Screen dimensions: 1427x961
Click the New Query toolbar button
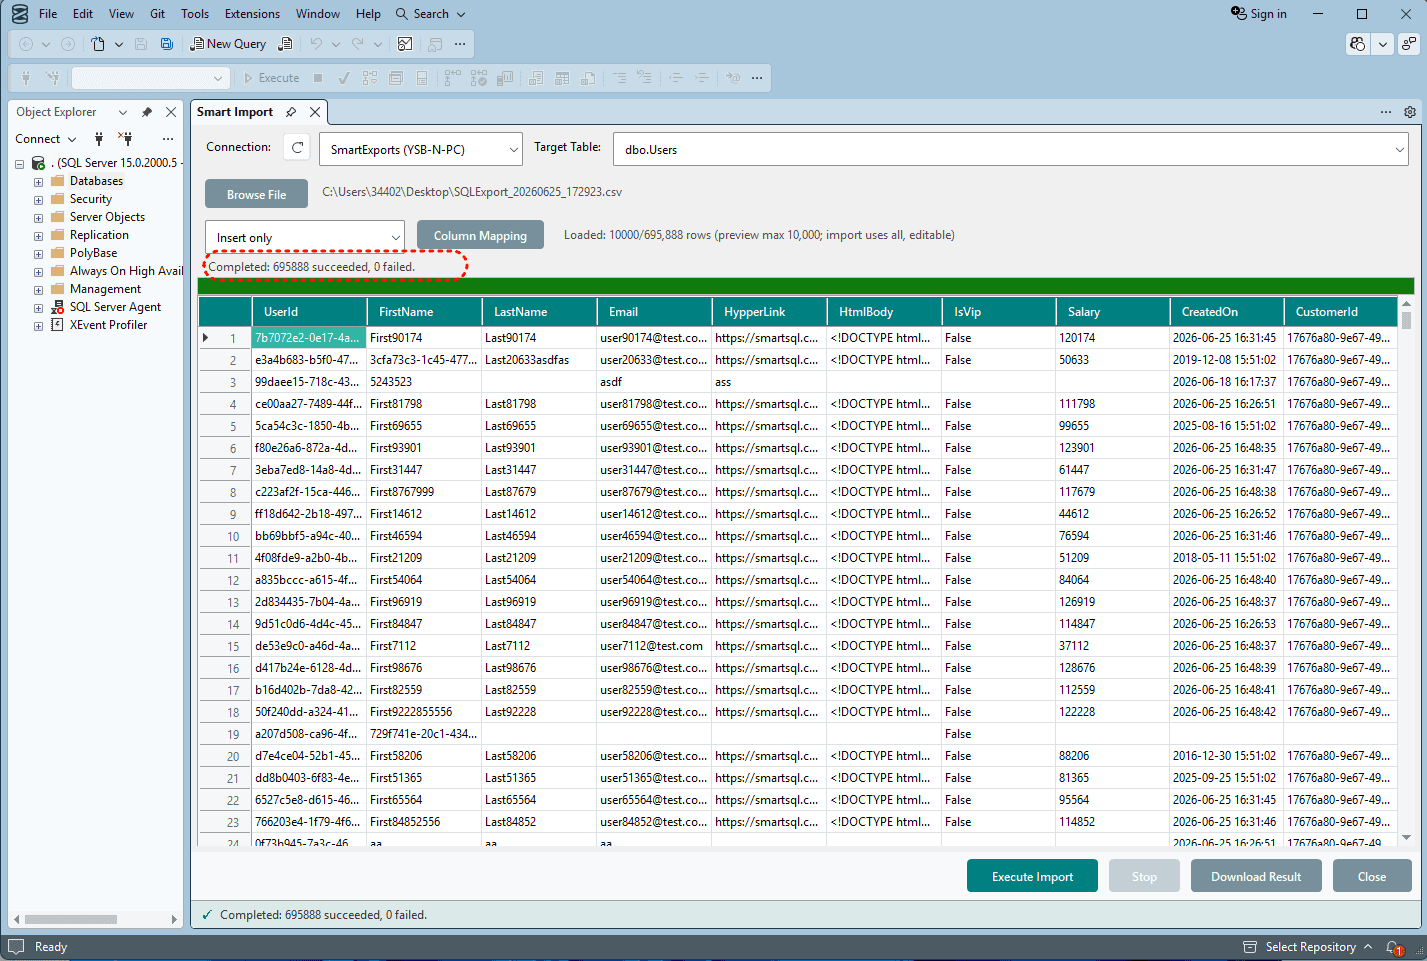tap(228, 44)
